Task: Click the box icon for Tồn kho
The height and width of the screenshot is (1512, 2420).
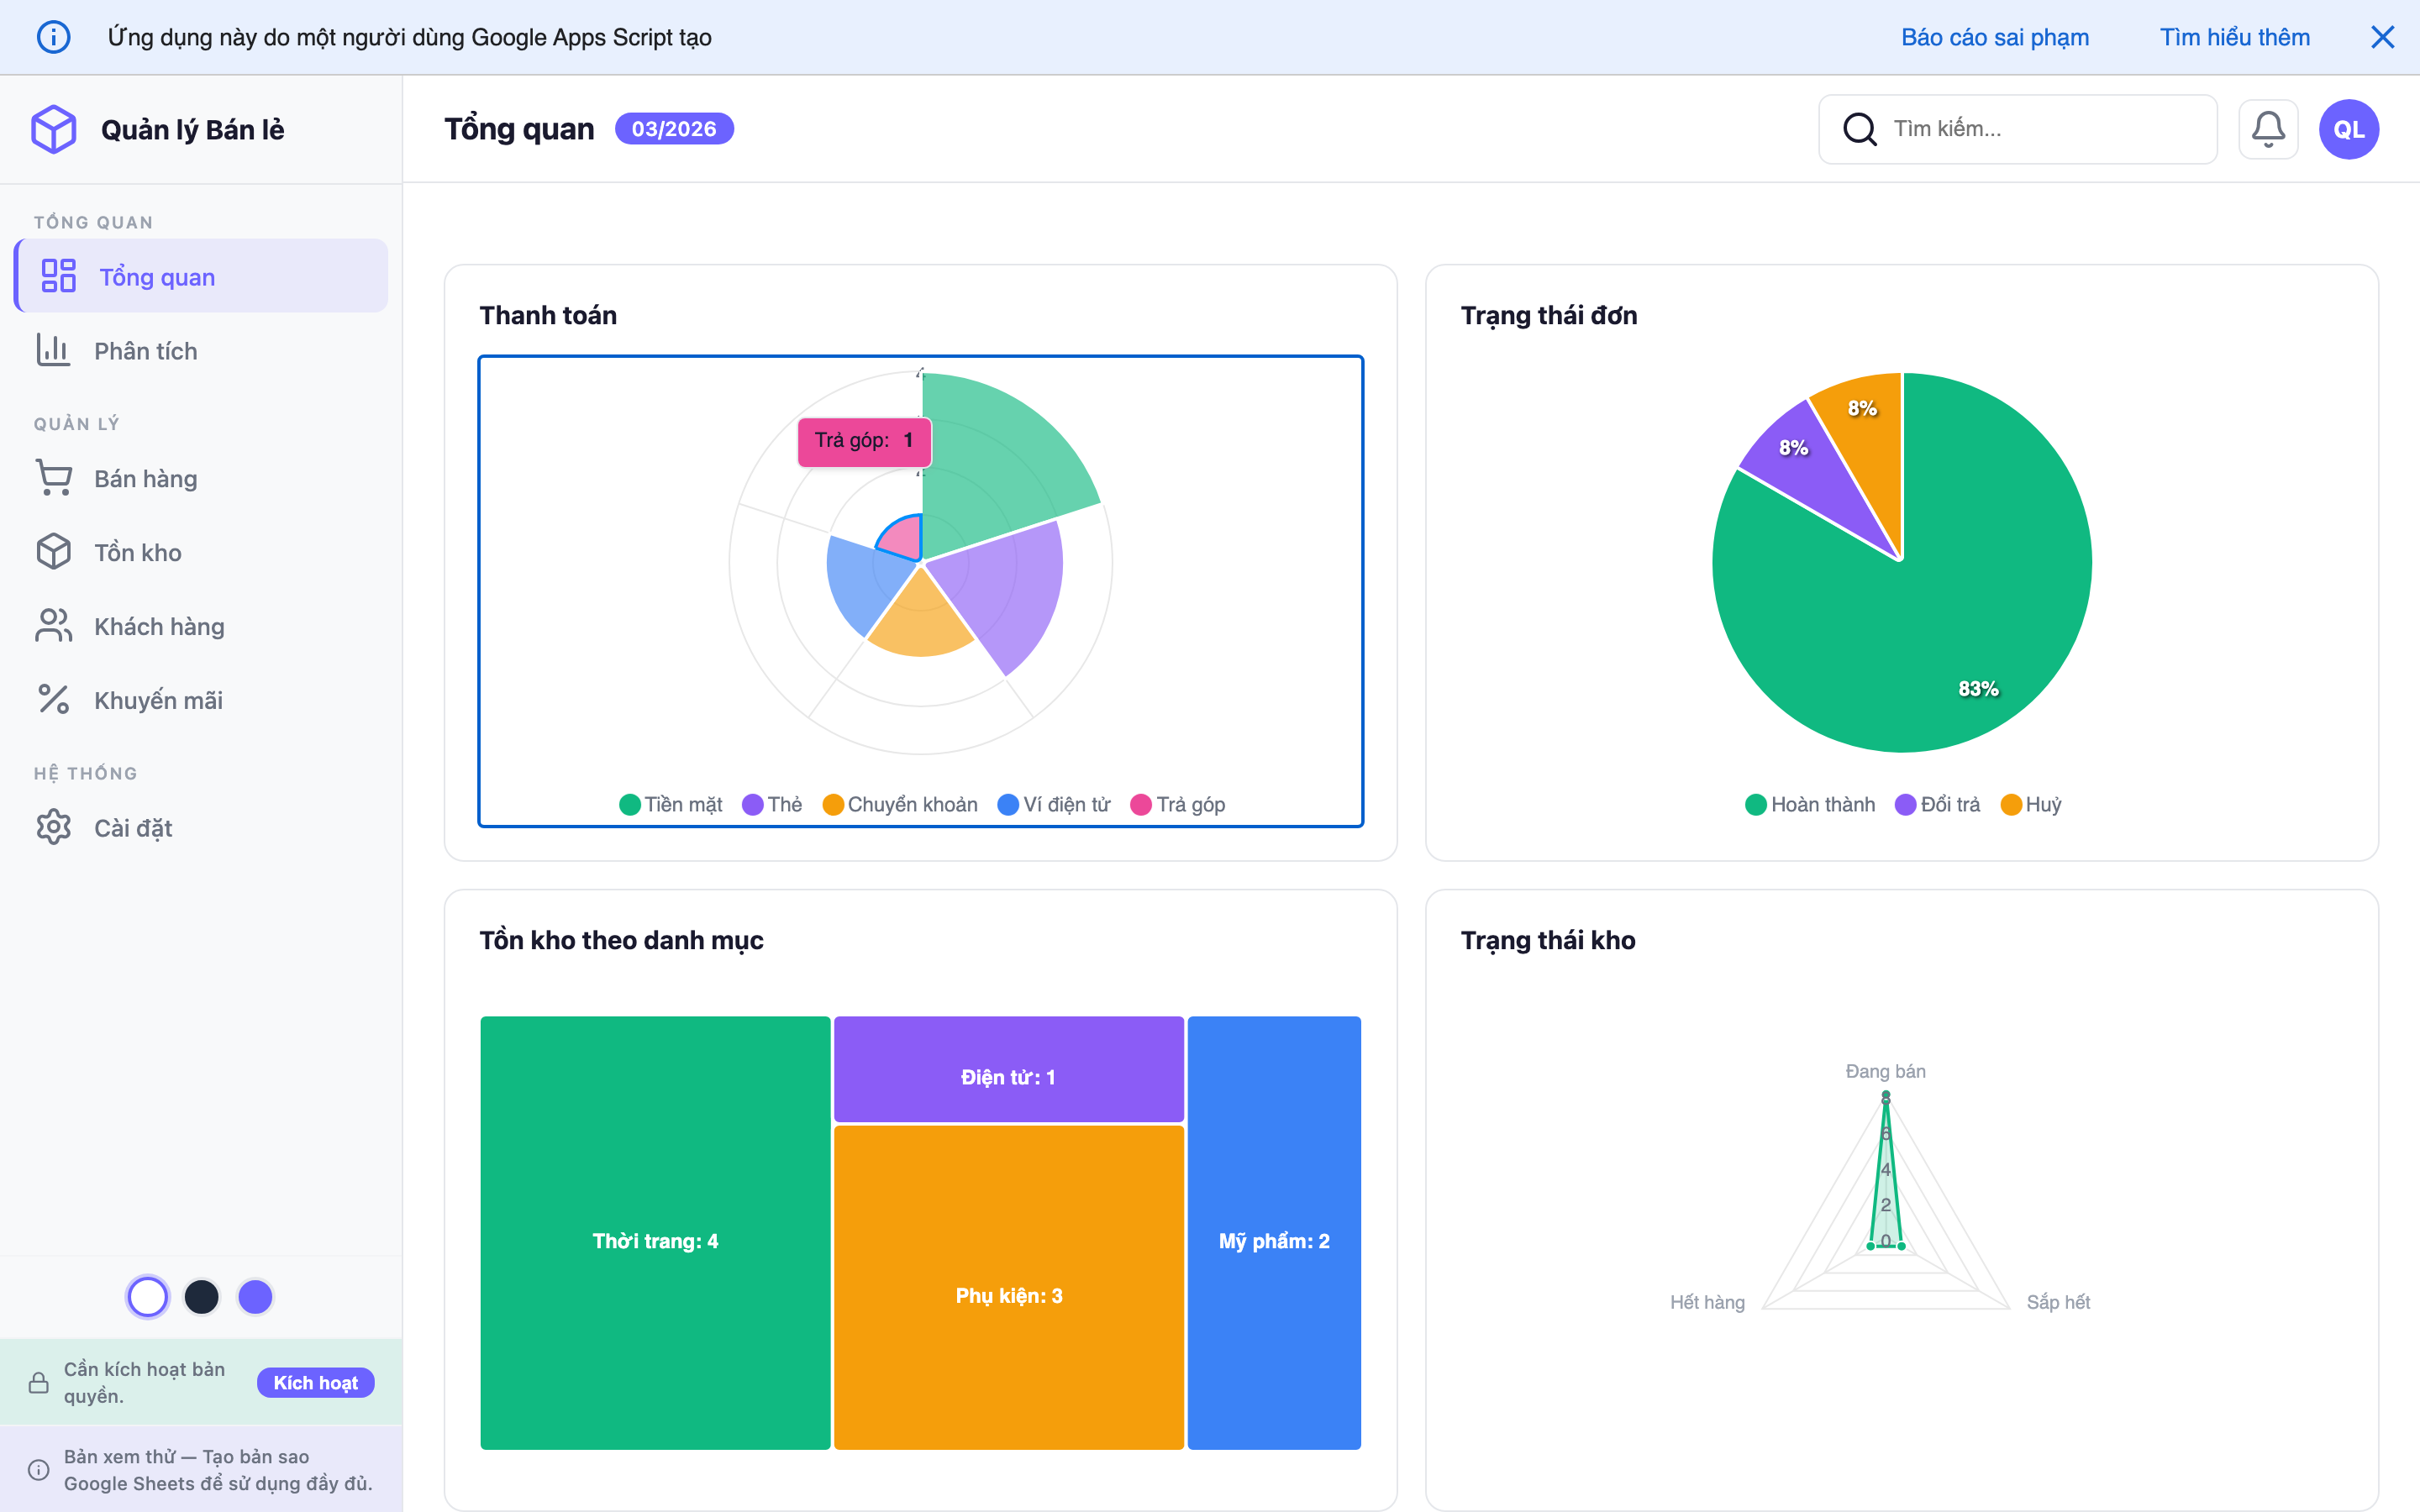Action: pos(53,551)
